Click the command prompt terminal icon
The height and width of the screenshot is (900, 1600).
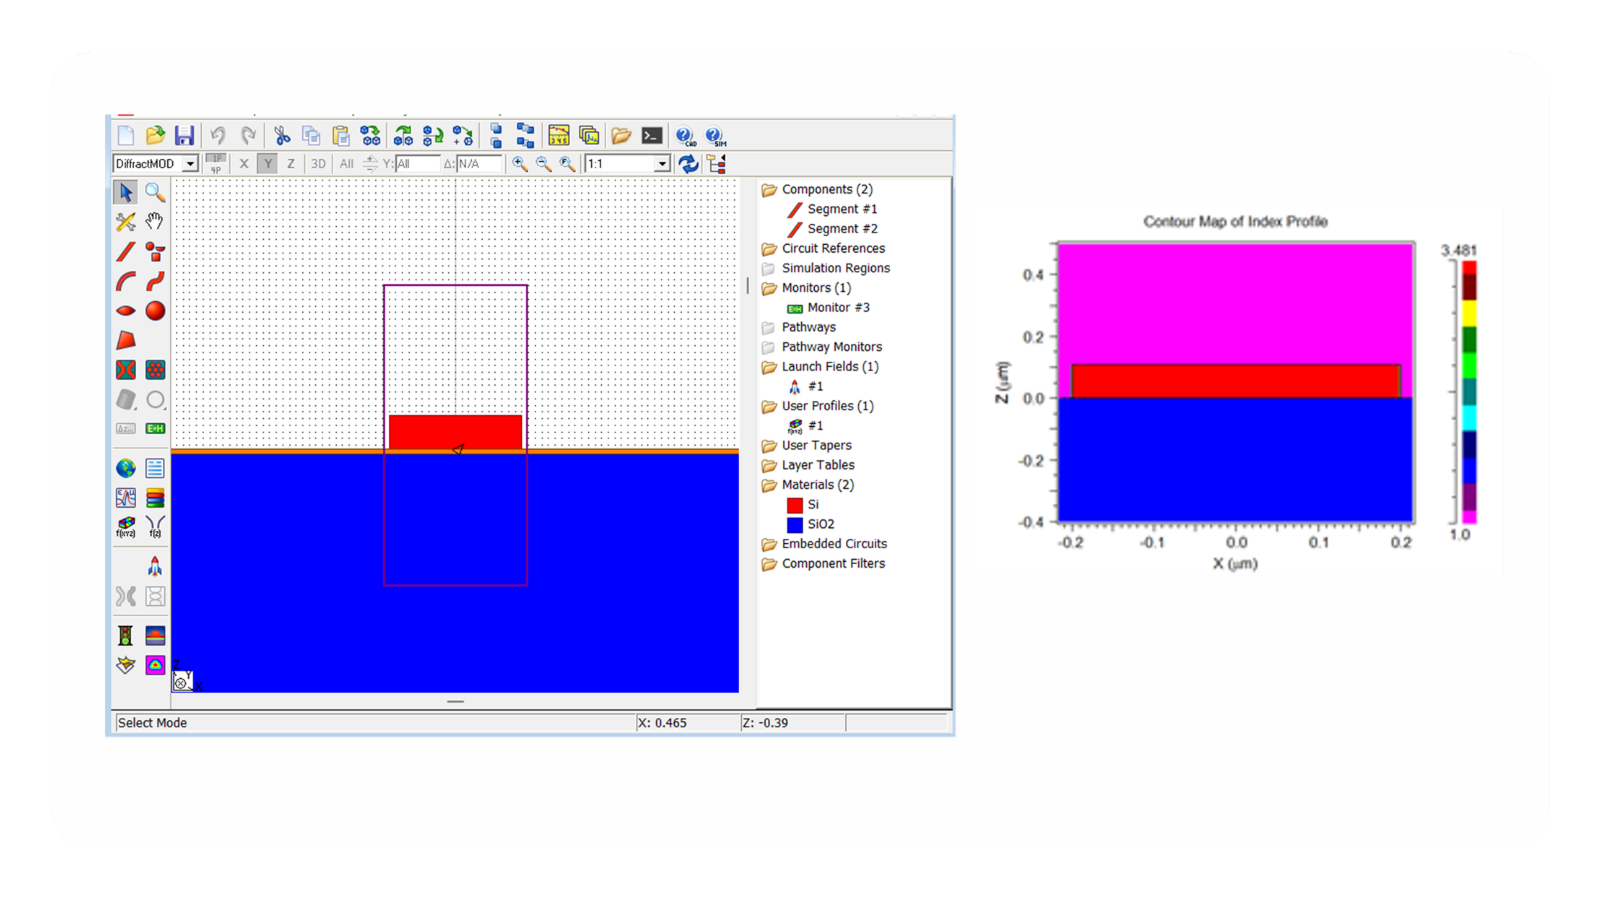pyautogui.click(x=652, y=136)
